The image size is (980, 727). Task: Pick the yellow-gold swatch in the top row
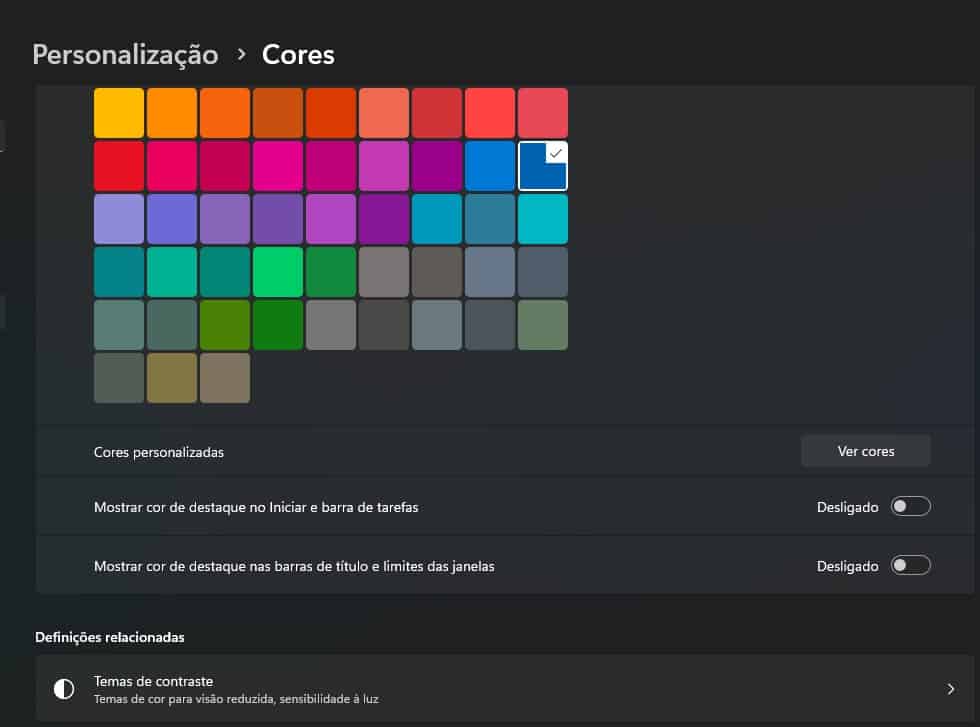point(119,113)
